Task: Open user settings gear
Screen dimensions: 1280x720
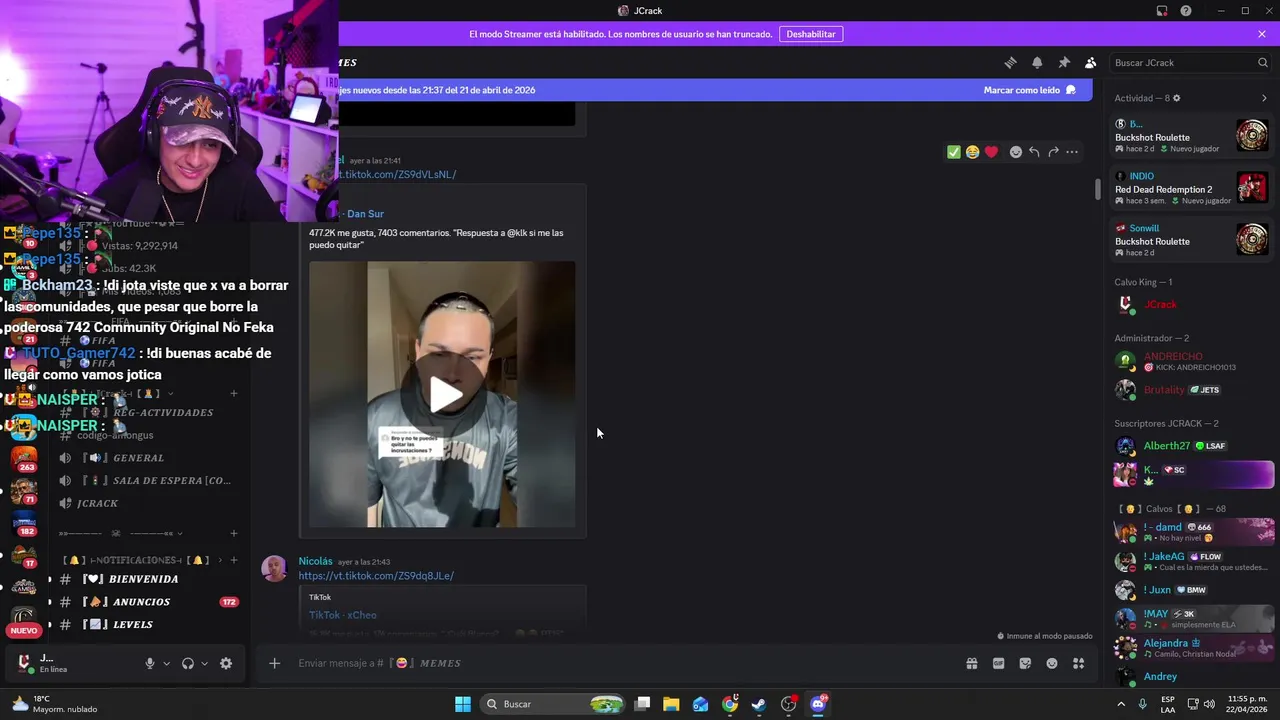Action: pos(226,663)
